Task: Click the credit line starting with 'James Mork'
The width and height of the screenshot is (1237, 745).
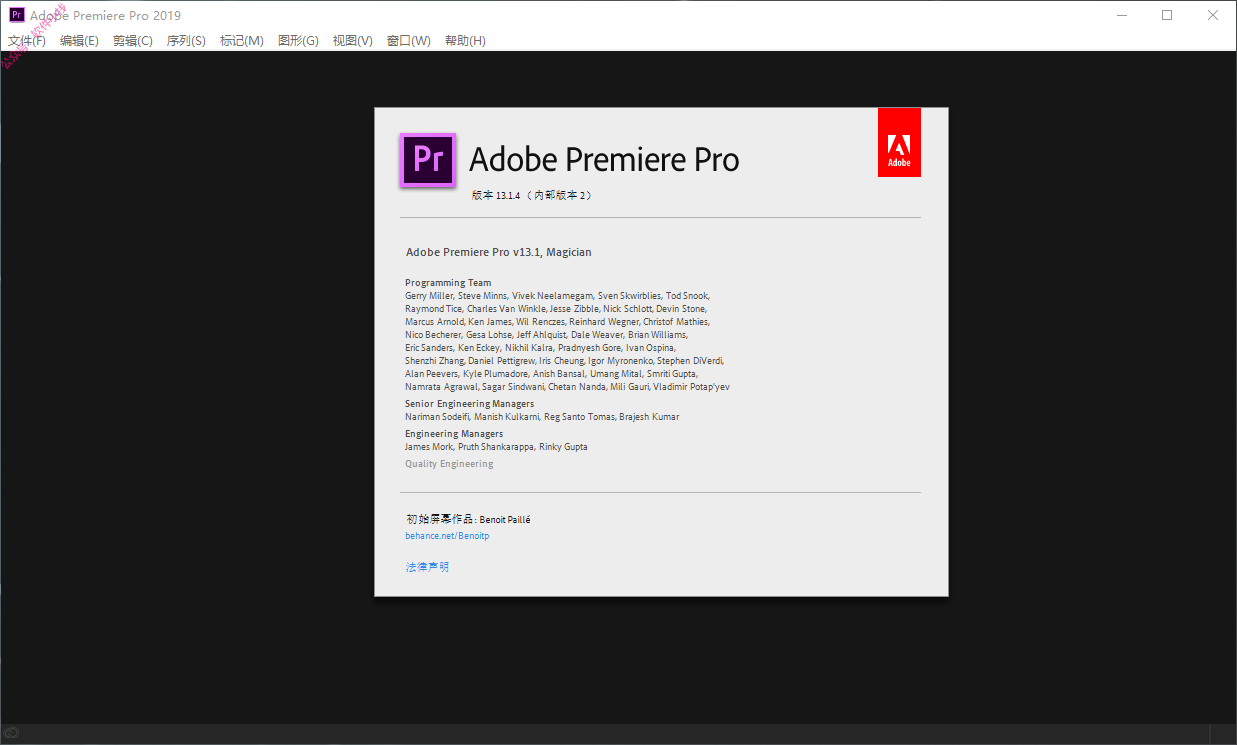Action: click(496, 447)
